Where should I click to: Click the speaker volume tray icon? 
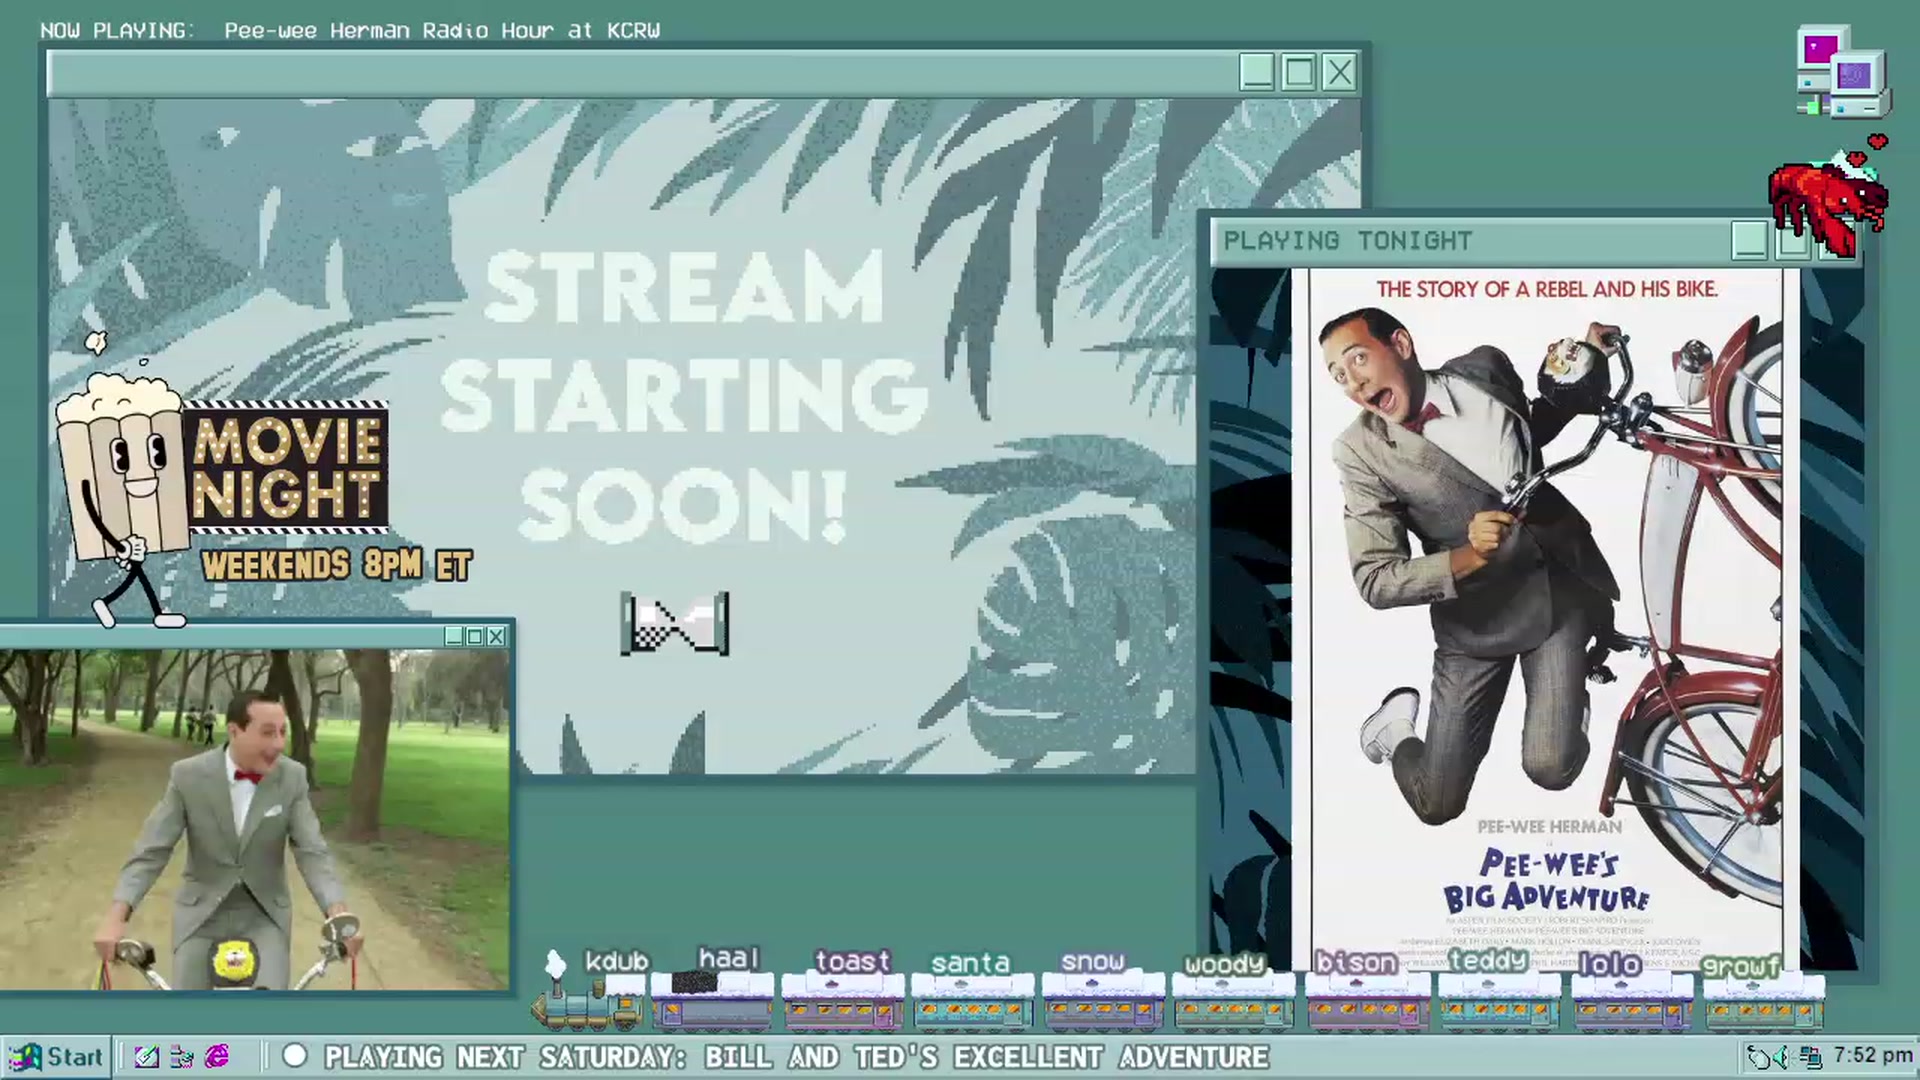click(x=1782, y=1057)
